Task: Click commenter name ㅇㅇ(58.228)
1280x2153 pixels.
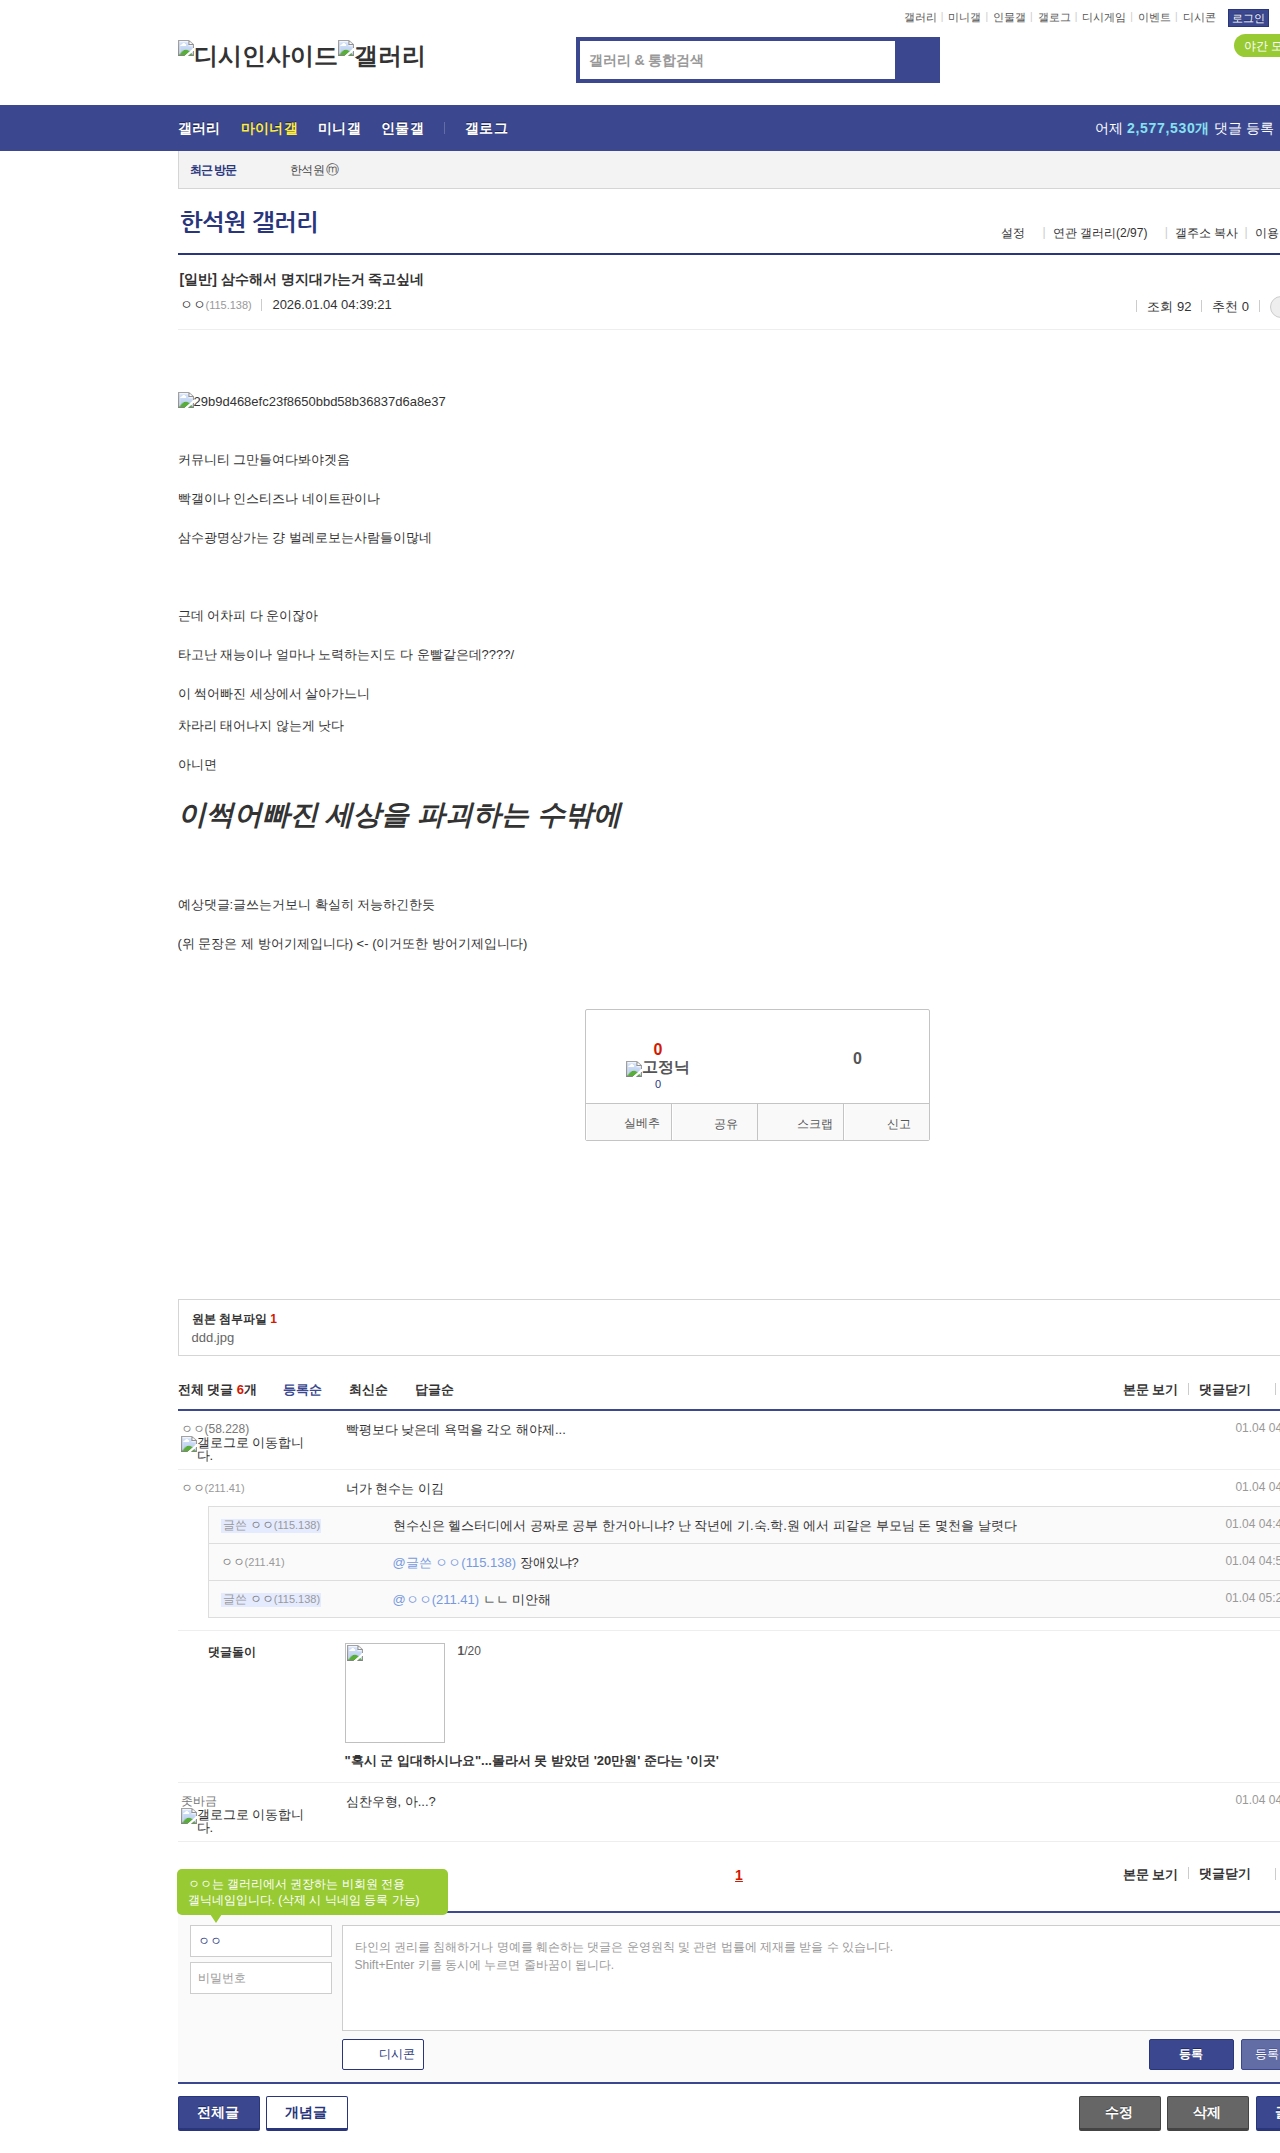Action: click(216, 1429)
